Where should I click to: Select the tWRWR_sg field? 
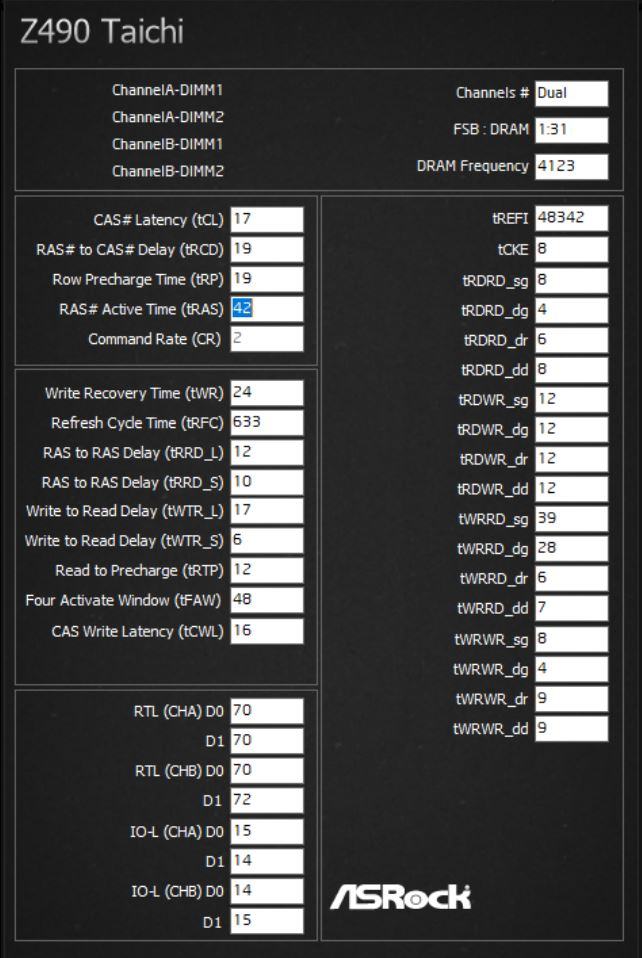pos(572,640)
